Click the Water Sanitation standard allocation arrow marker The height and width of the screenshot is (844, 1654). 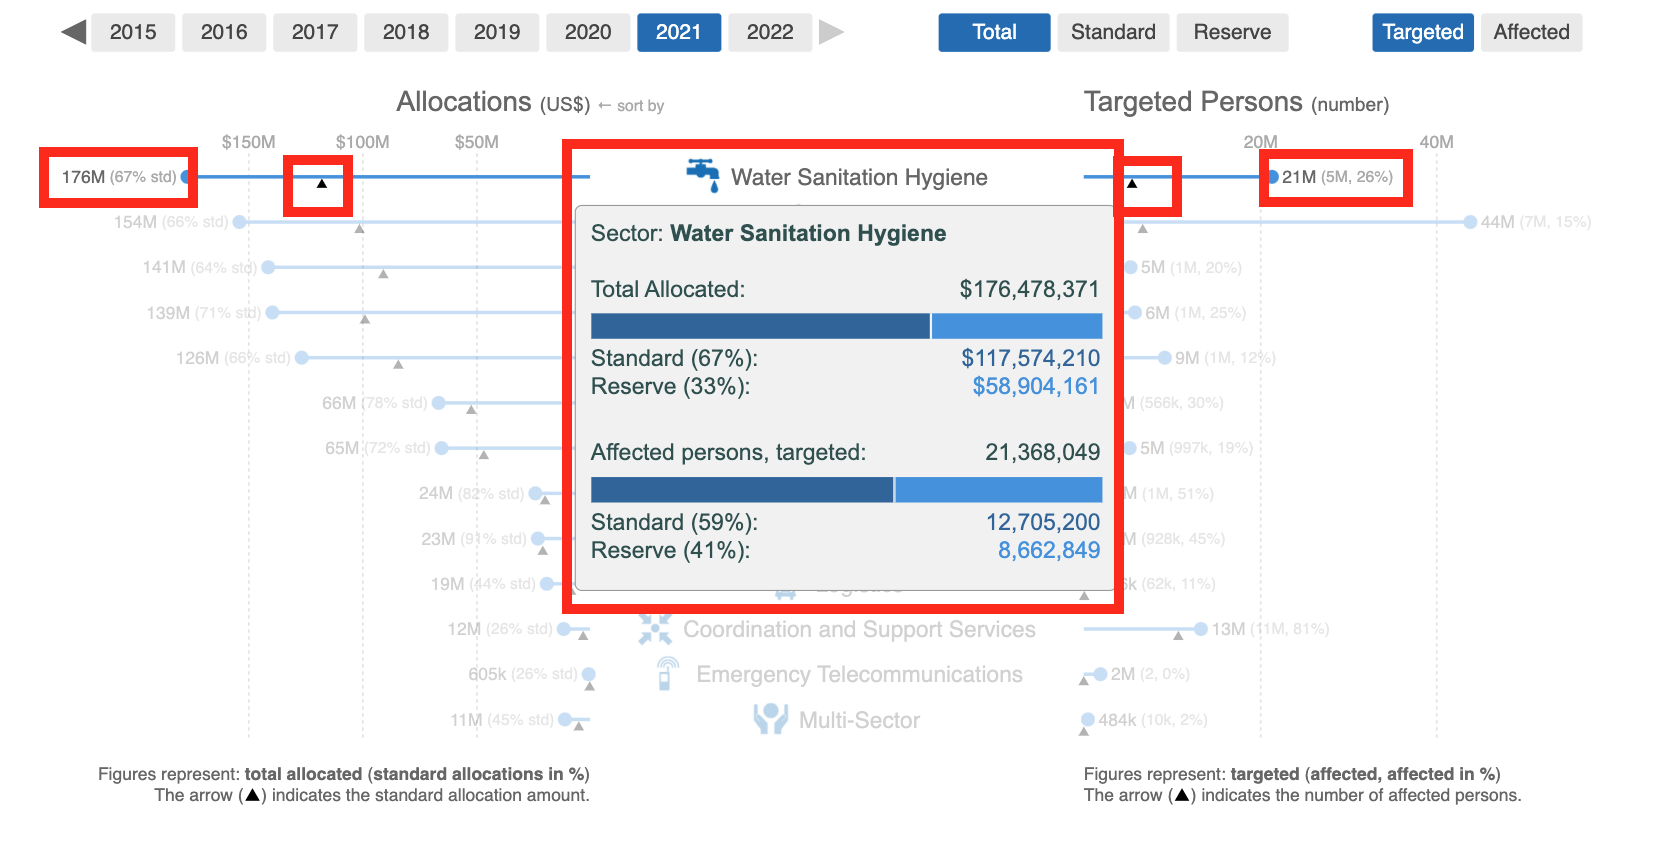click(x=322, y=184)
